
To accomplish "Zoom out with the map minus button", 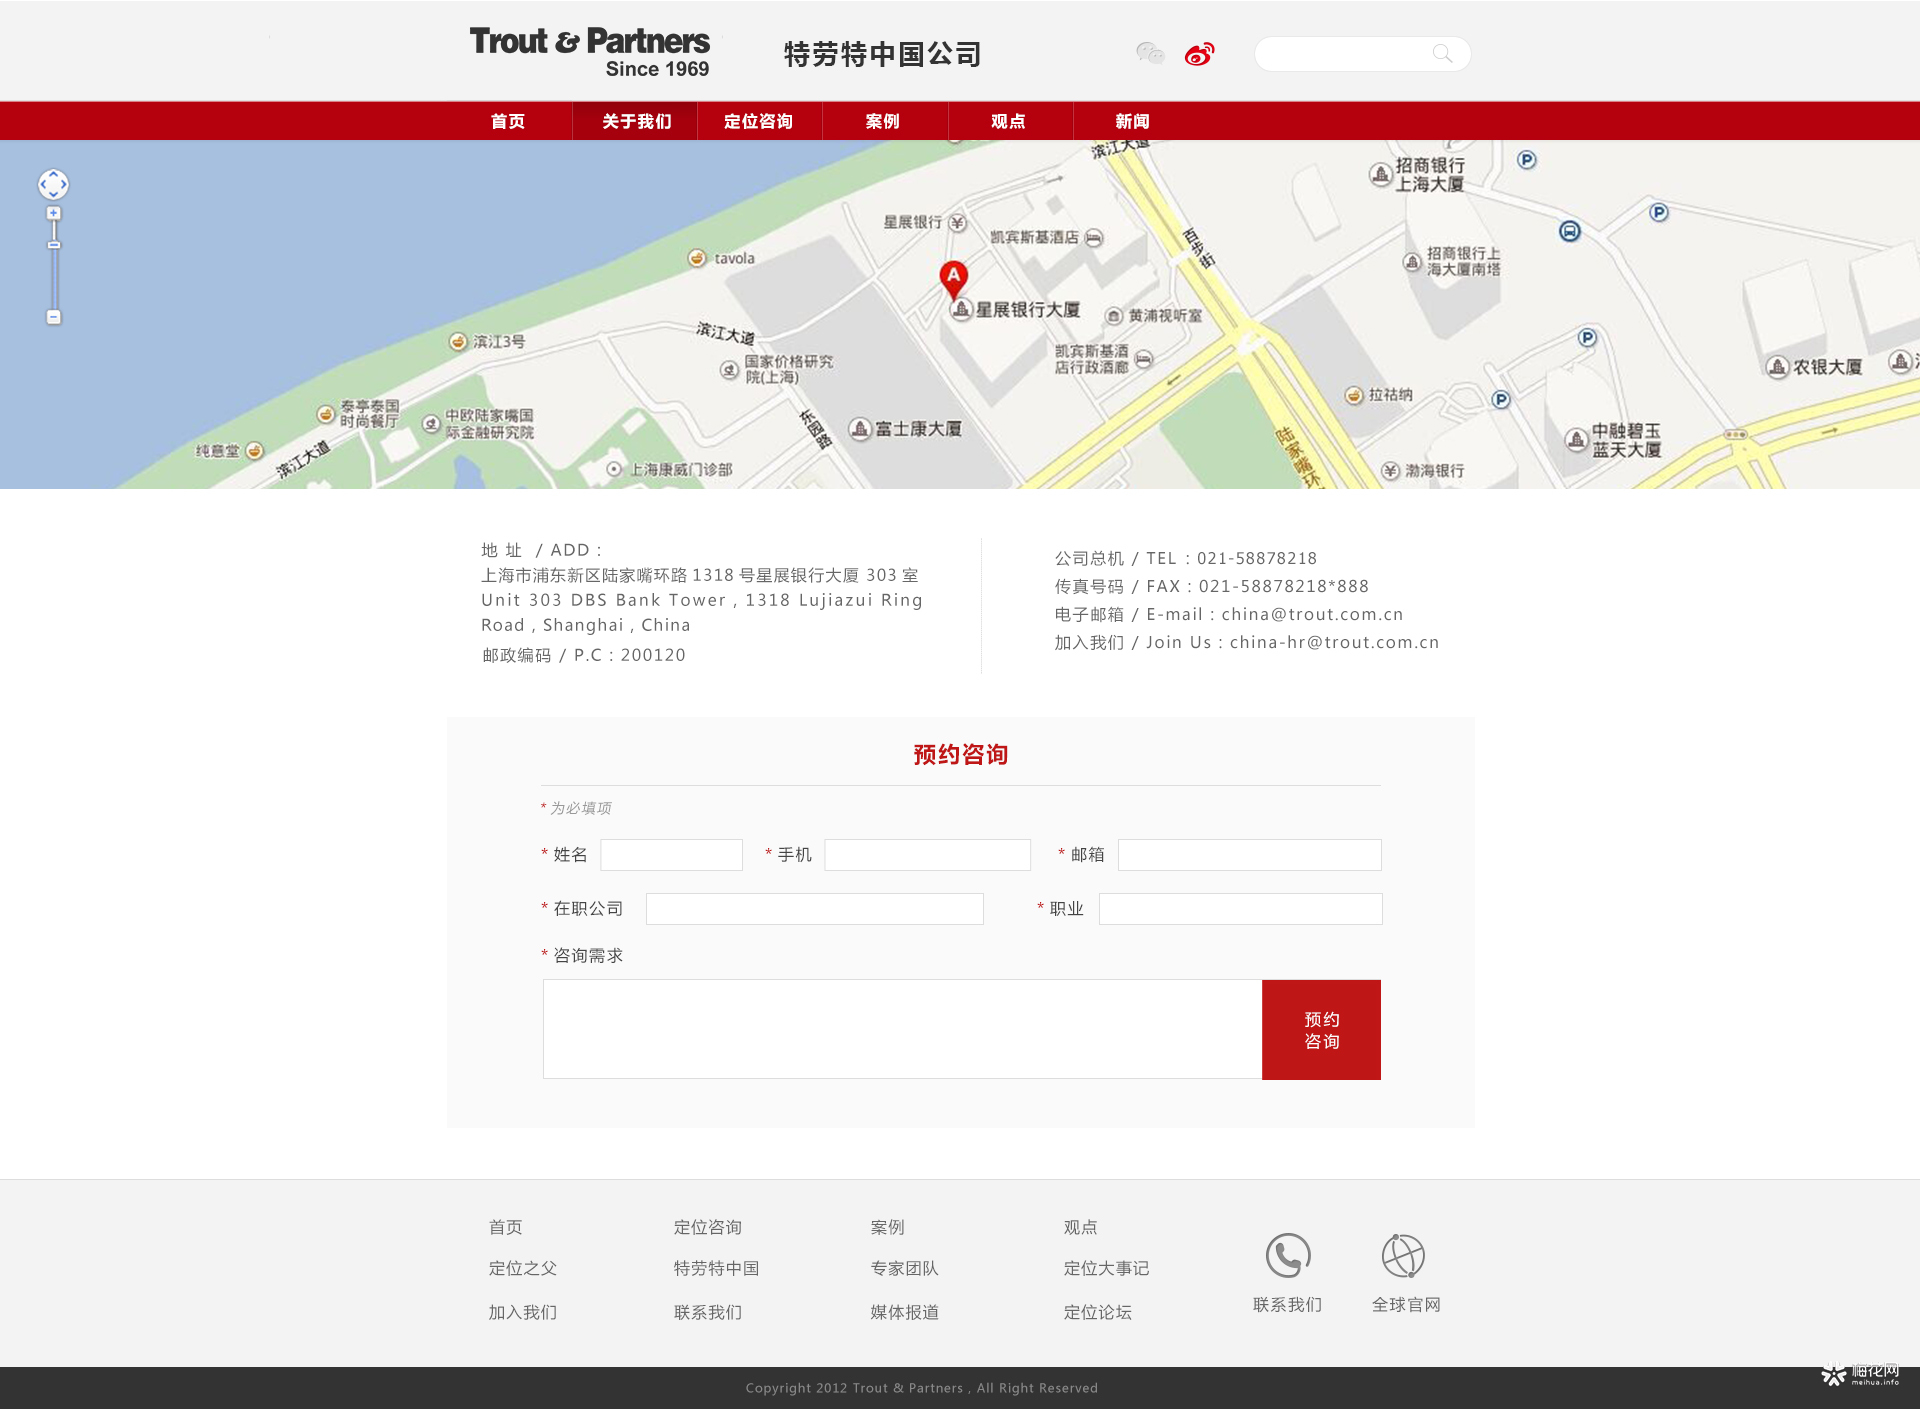I will [x=54, y=317].
